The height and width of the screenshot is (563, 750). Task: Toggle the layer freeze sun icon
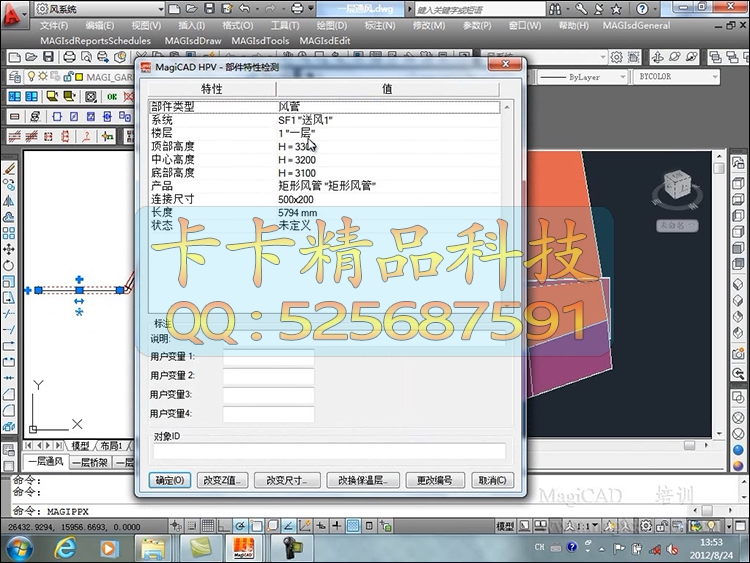[43, 77]
